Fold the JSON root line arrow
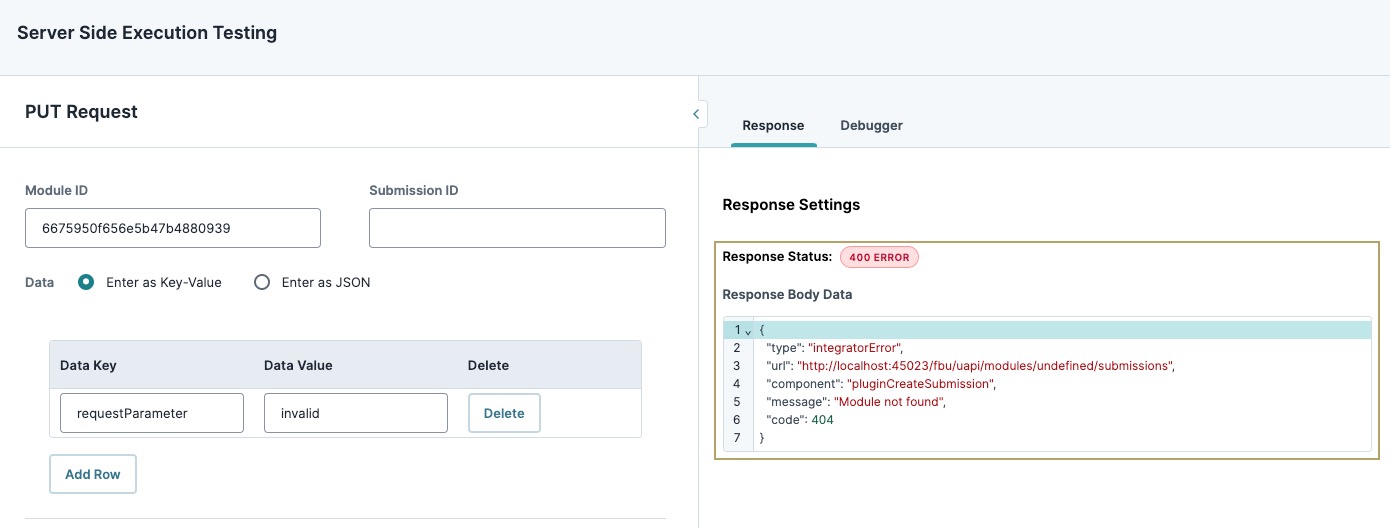The height and width of the screenshot is (528, 1390). (748, 331)
